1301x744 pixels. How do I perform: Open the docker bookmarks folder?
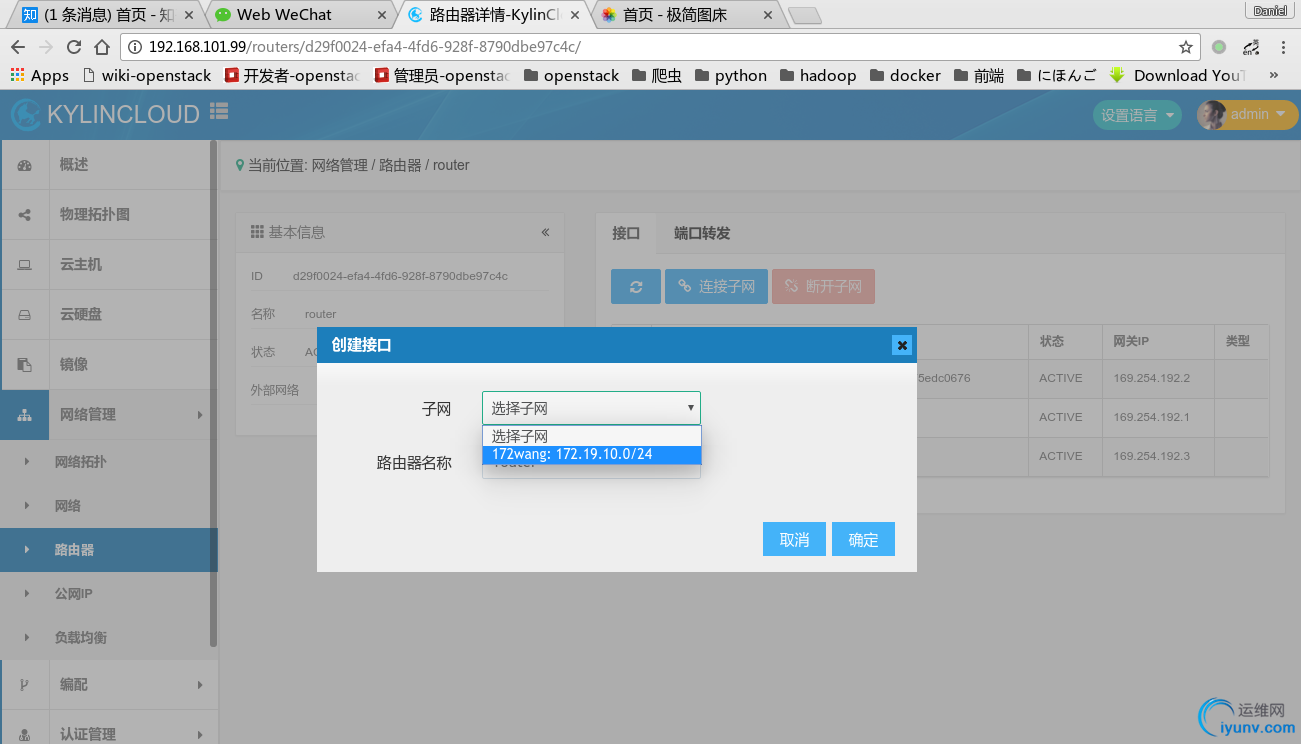pyautogui.click(x=905, y=75)
